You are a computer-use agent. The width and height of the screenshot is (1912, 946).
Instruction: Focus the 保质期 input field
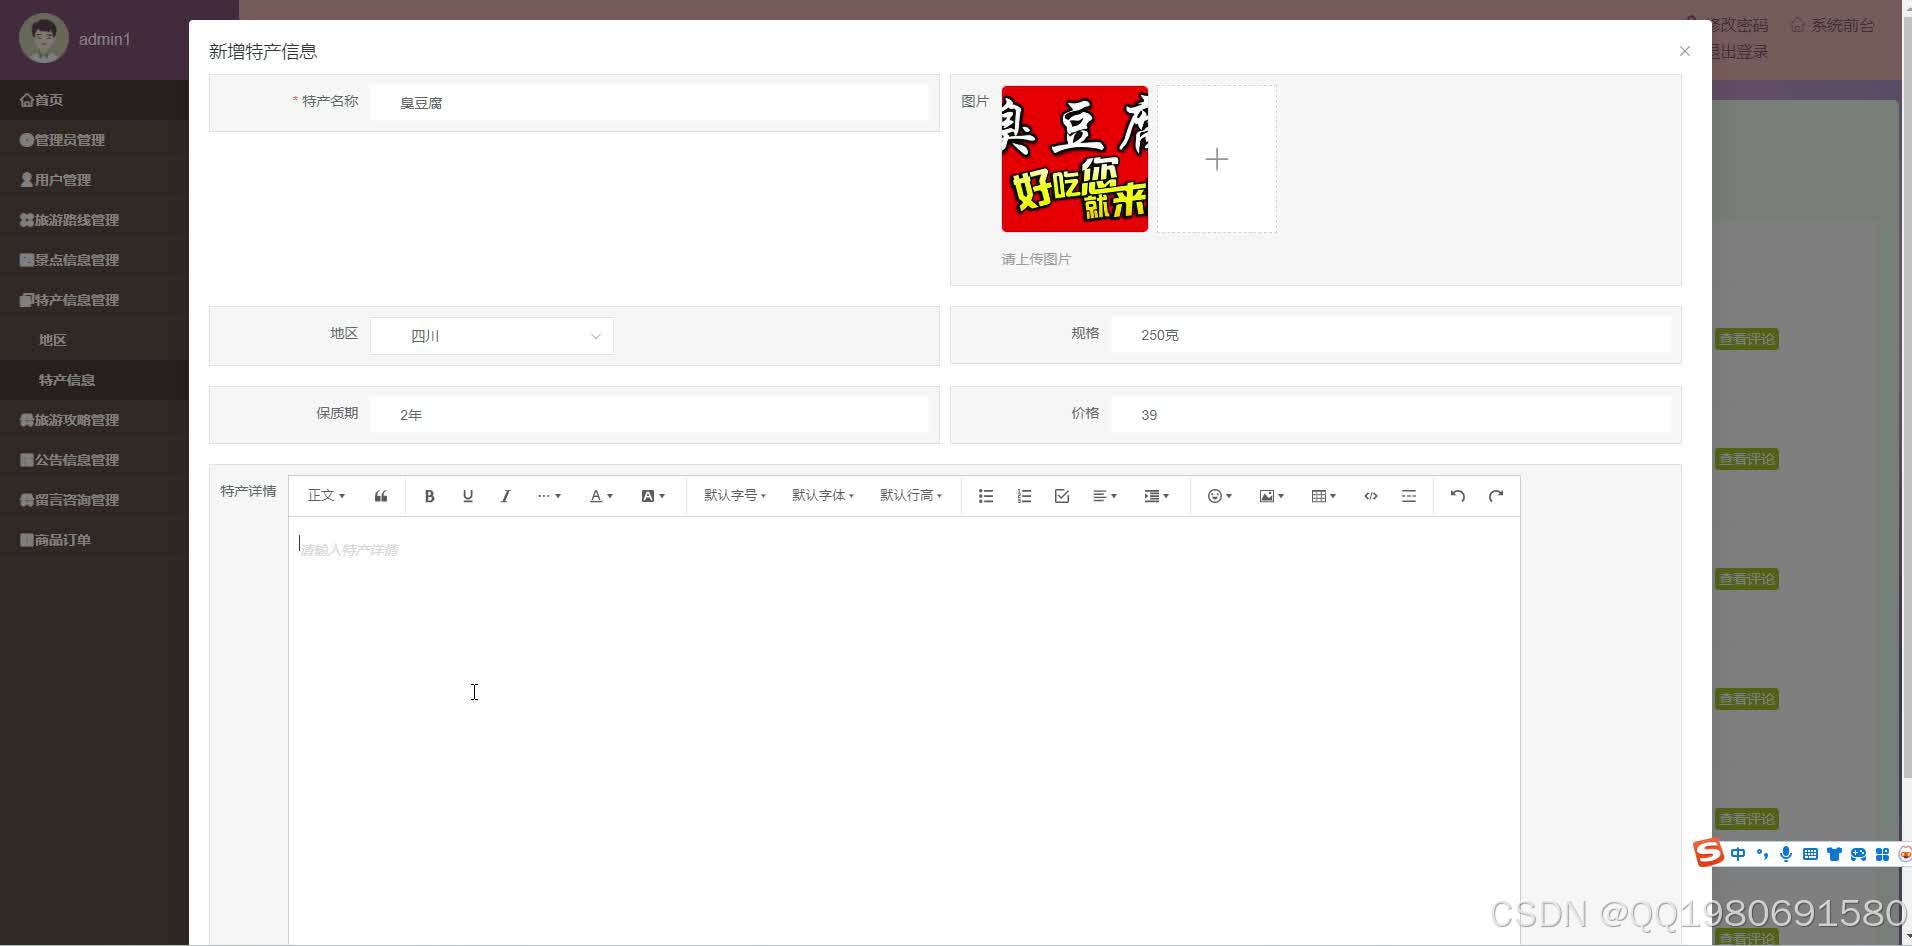click(649, 415)
